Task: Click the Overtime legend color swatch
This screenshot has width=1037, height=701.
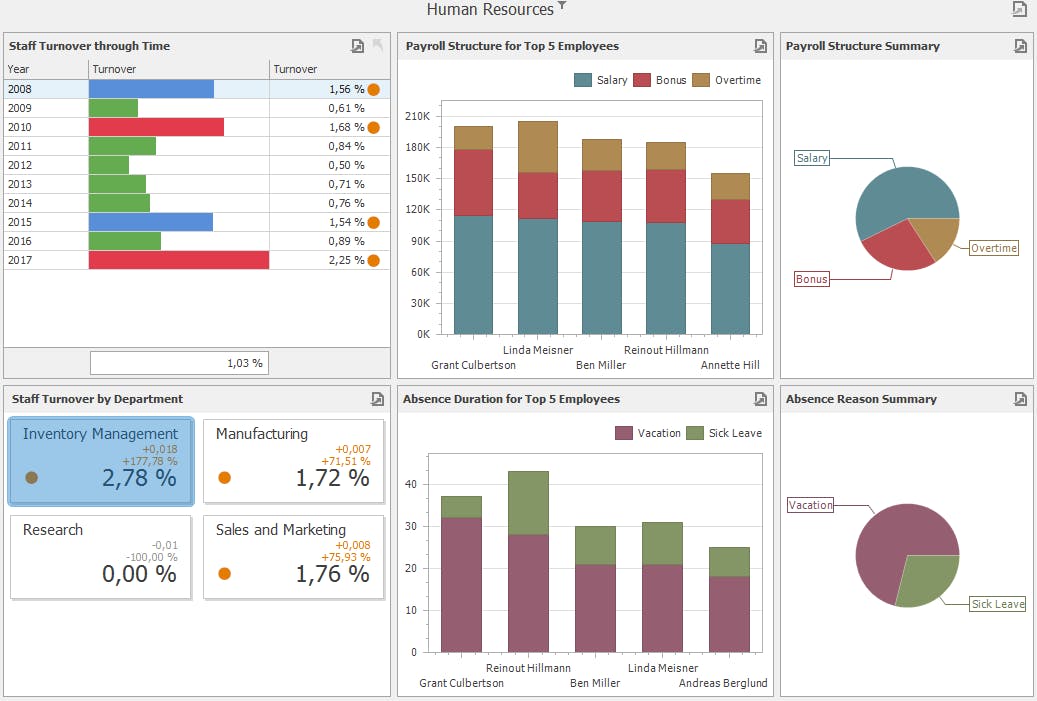Action: (x=701, y=80)
